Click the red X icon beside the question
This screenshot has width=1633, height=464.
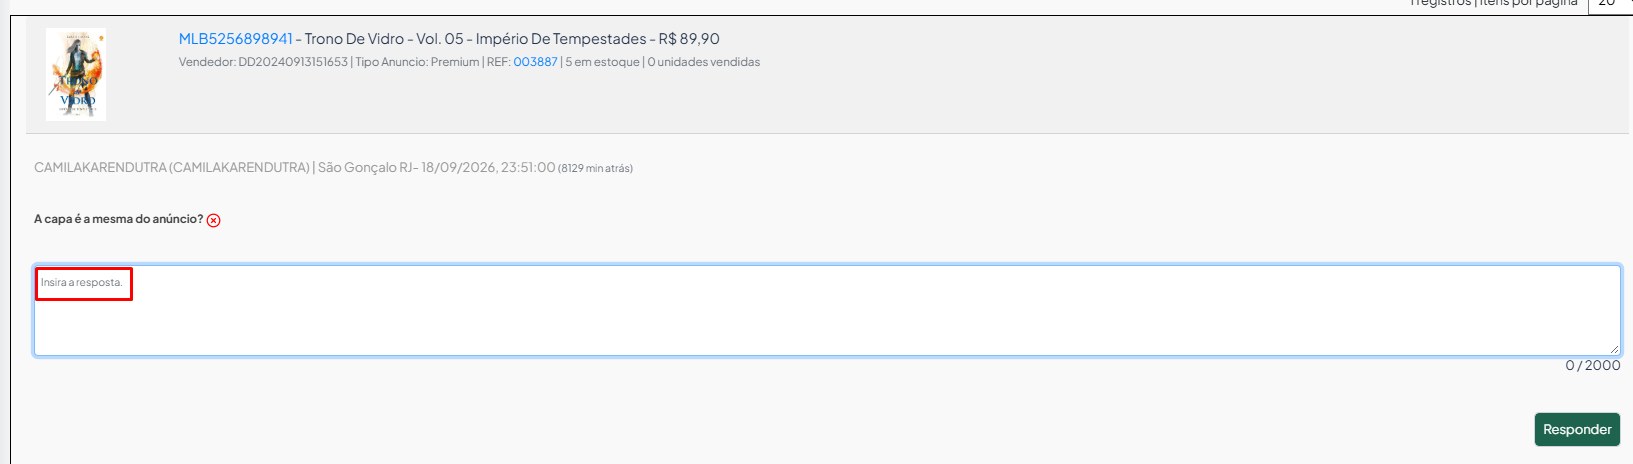point(213,220)
